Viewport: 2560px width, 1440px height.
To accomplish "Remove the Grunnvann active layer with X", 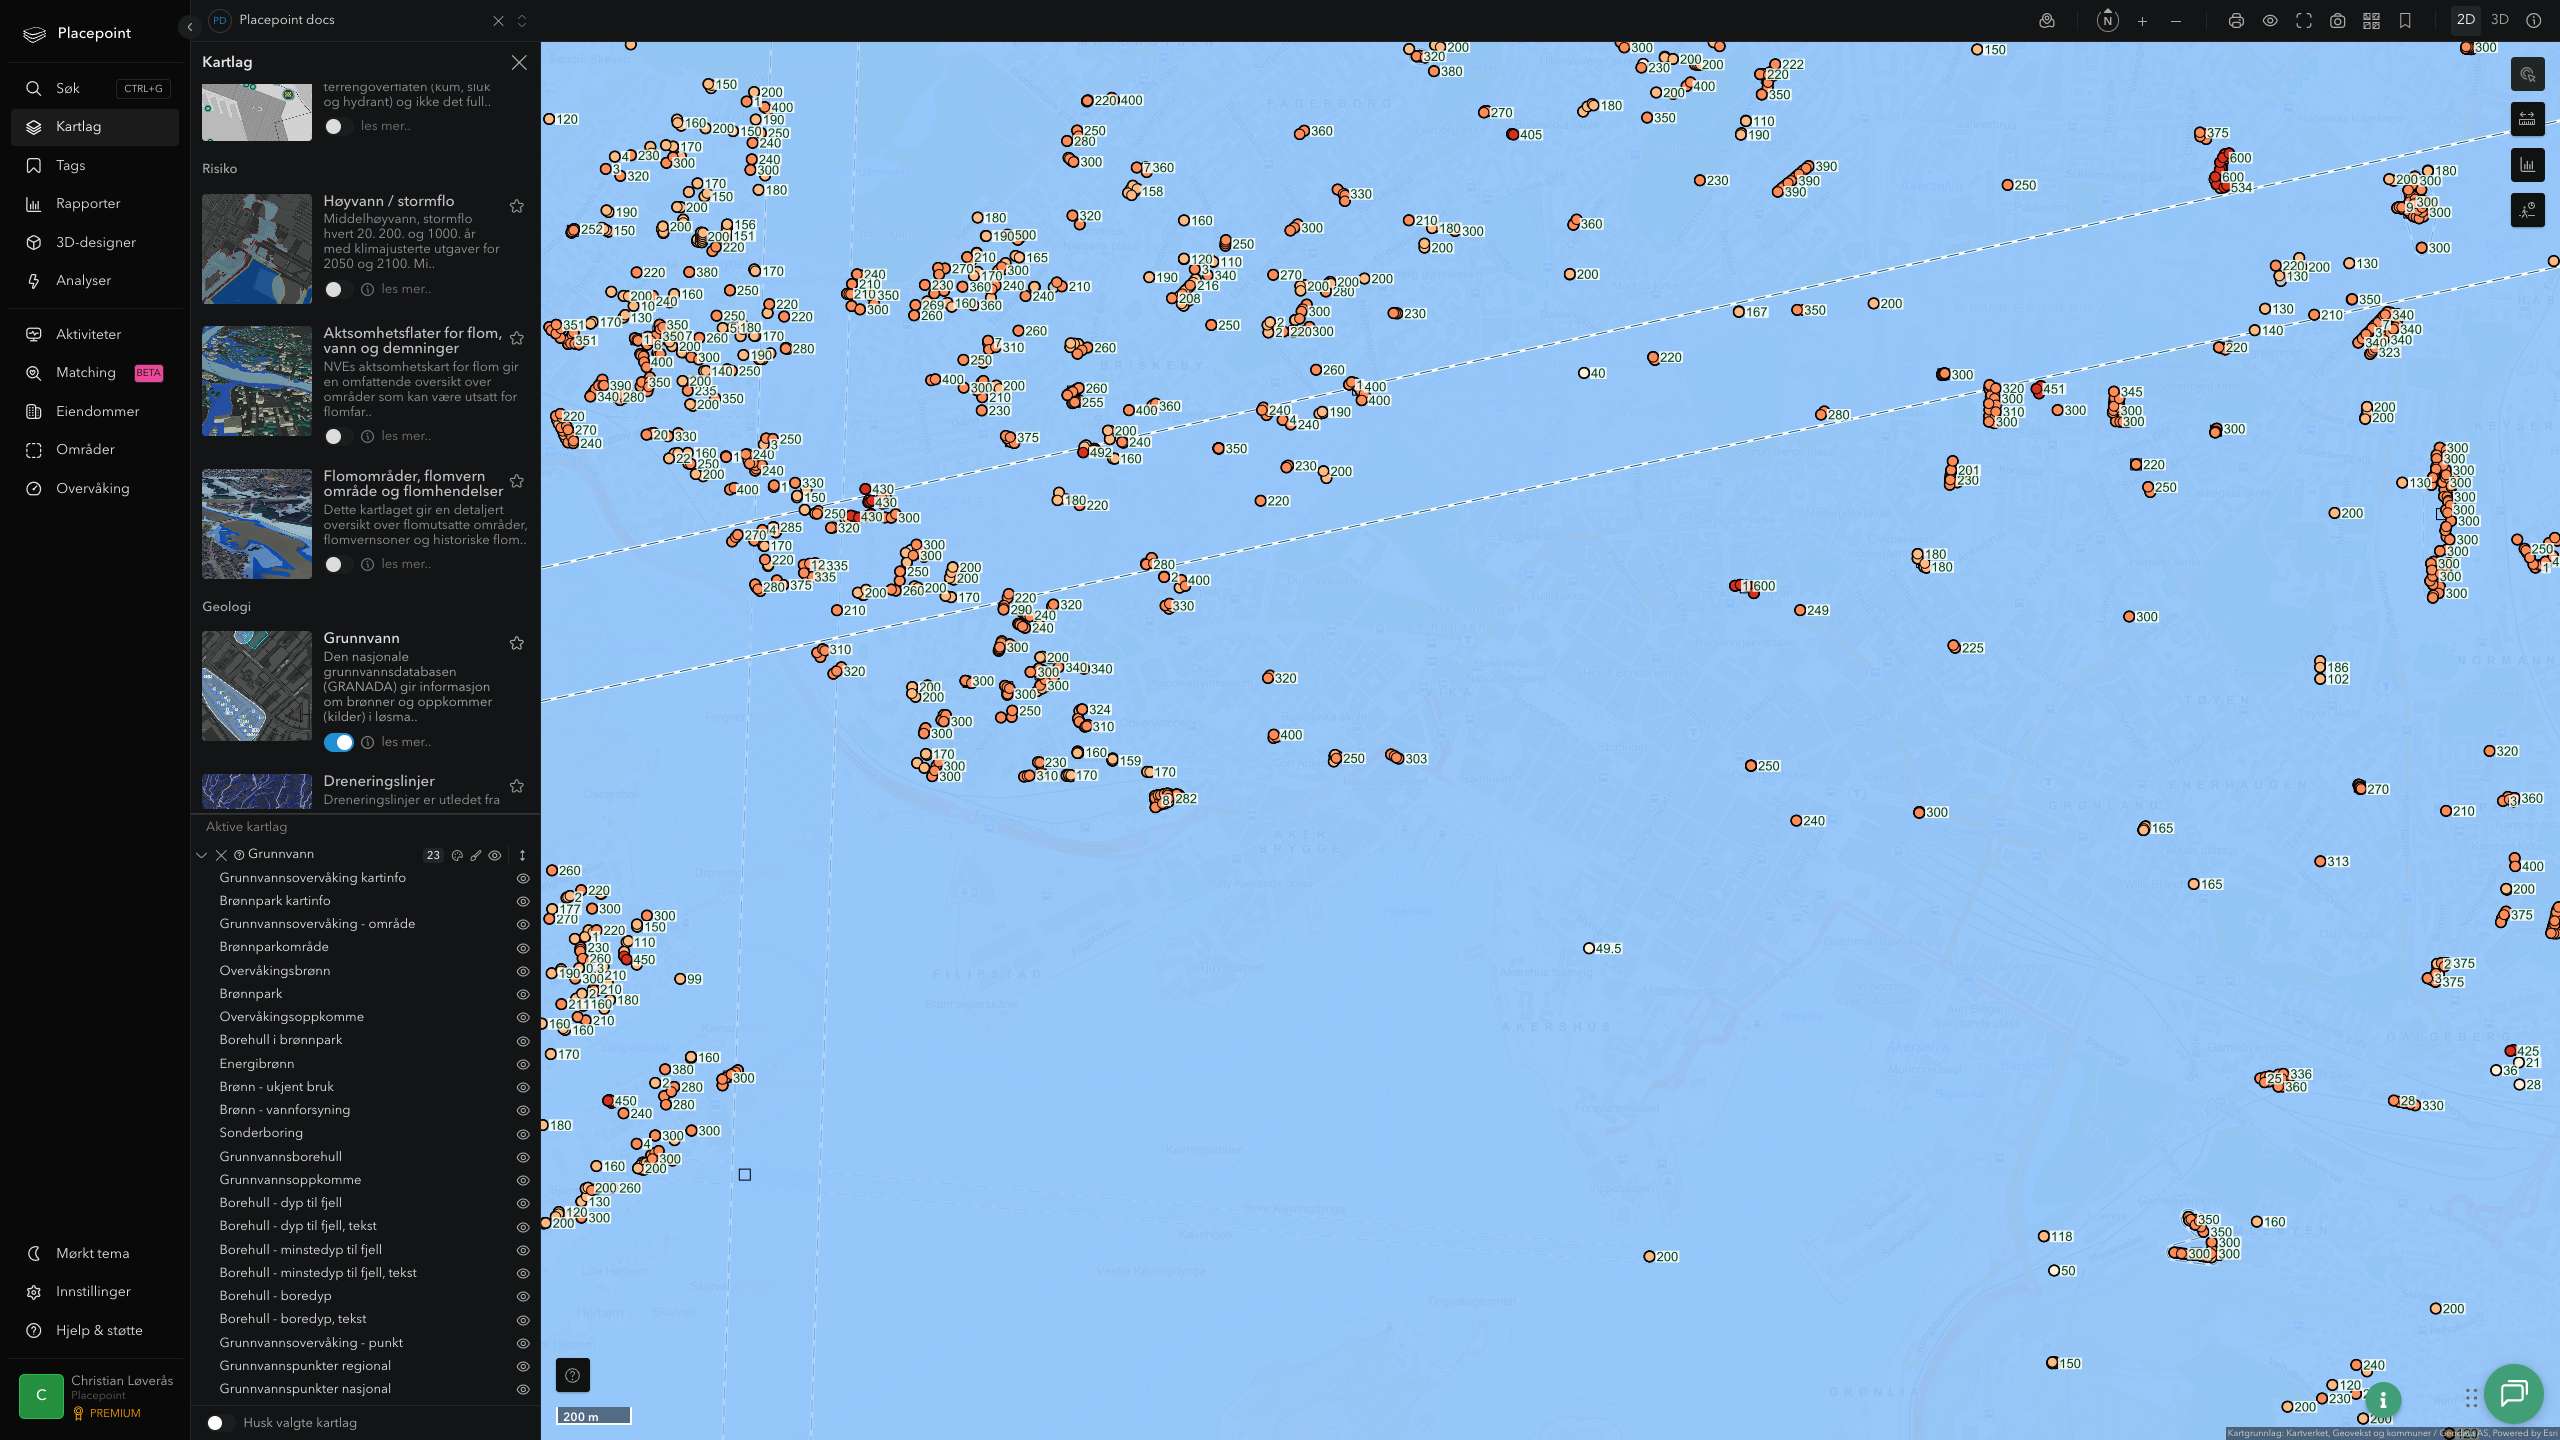I will tap(221, 855).
